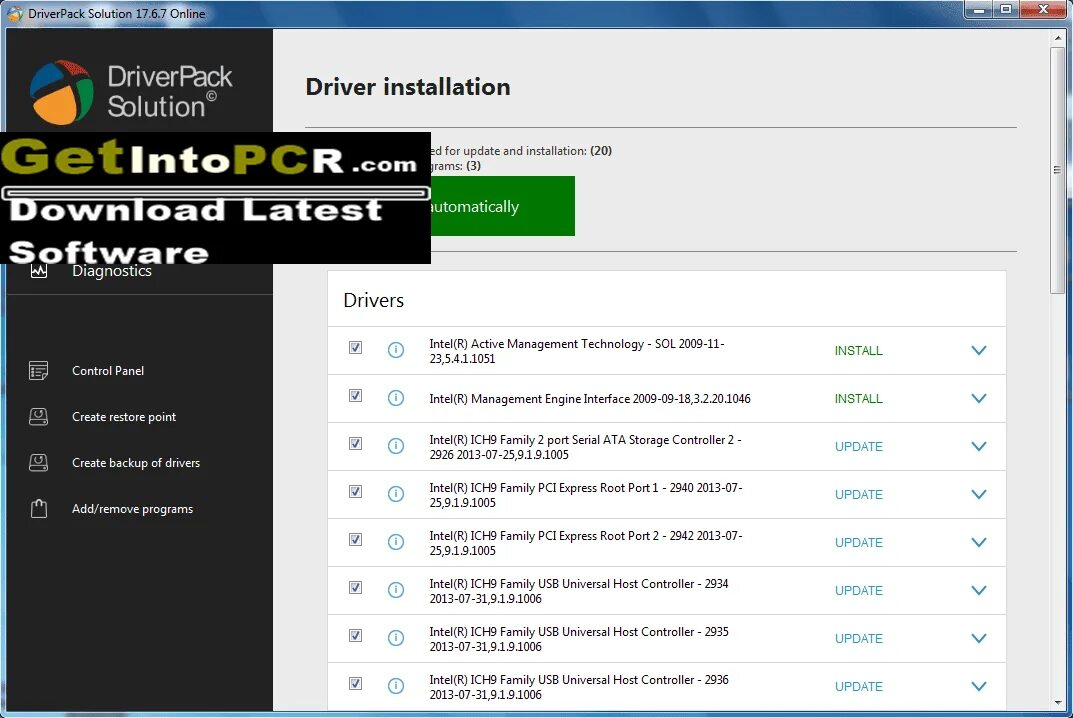Click INSTALL for Management Engine Interface

click(859, 398)
